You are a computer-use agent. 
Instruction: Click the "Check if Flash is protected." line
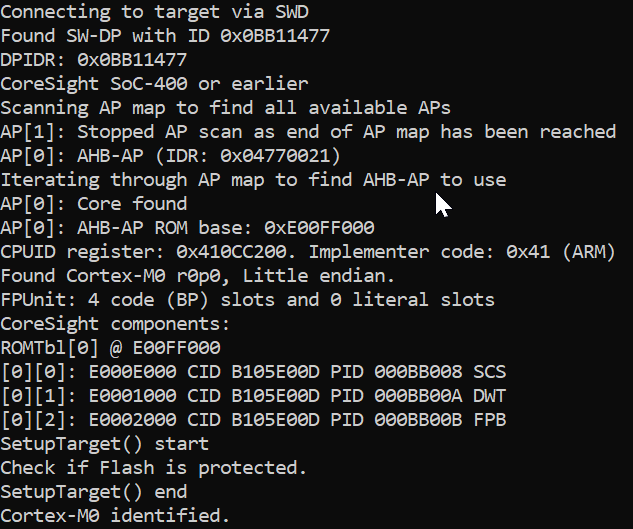pyautogui.click(x=153, y=468)
